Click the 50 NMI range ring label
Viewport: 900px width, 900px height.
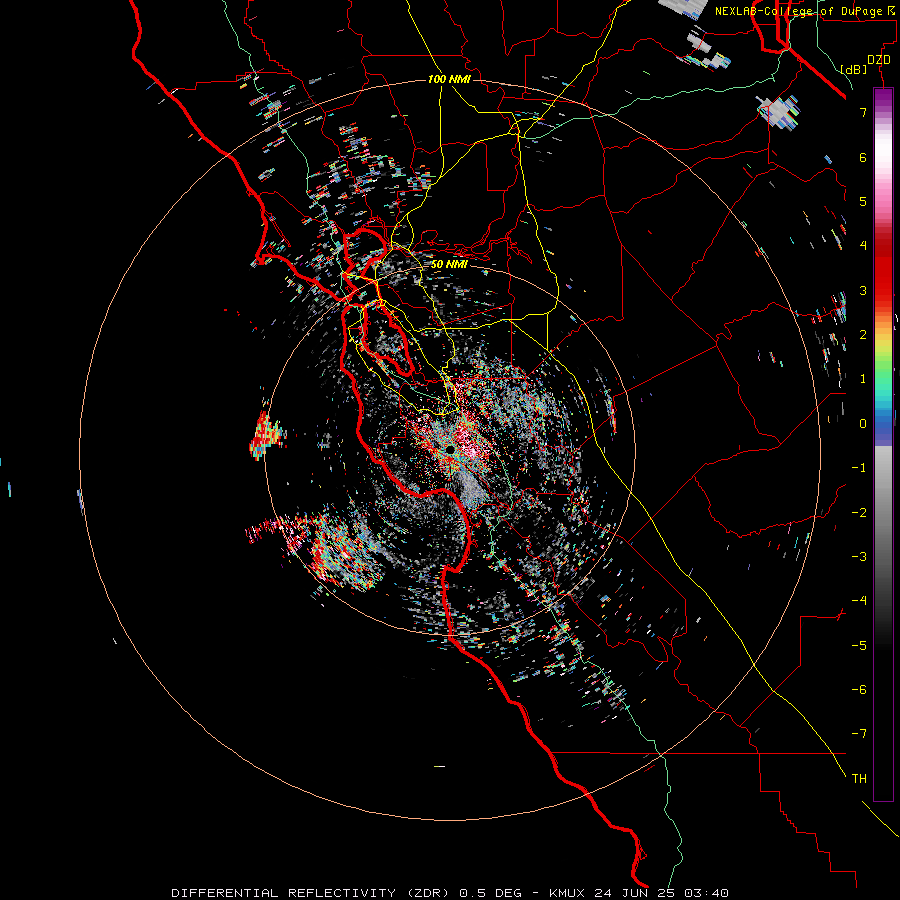449,264
